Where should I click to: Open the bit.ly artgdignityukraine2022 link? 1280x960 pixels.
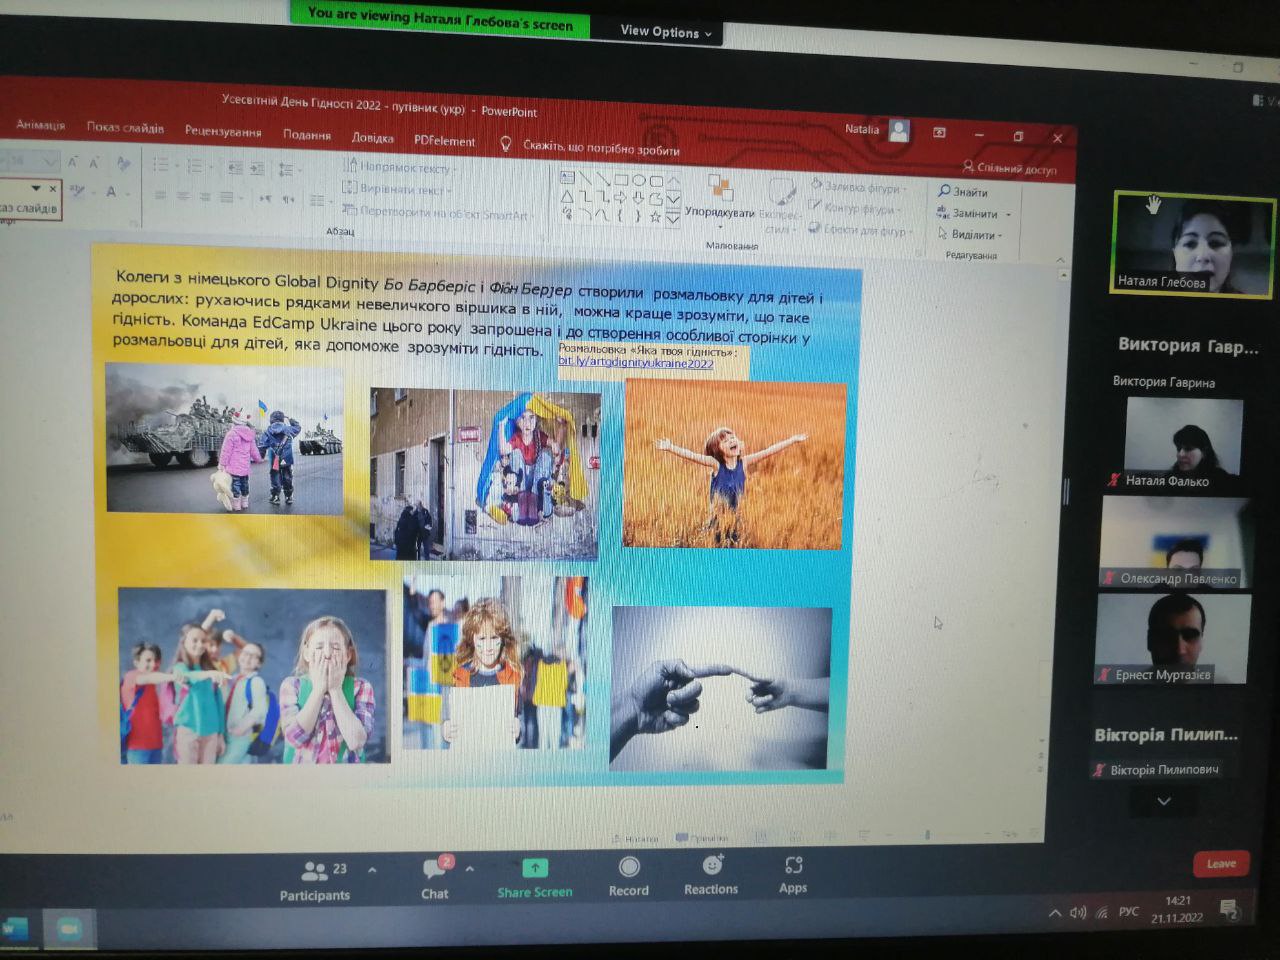tap(636, 363)
